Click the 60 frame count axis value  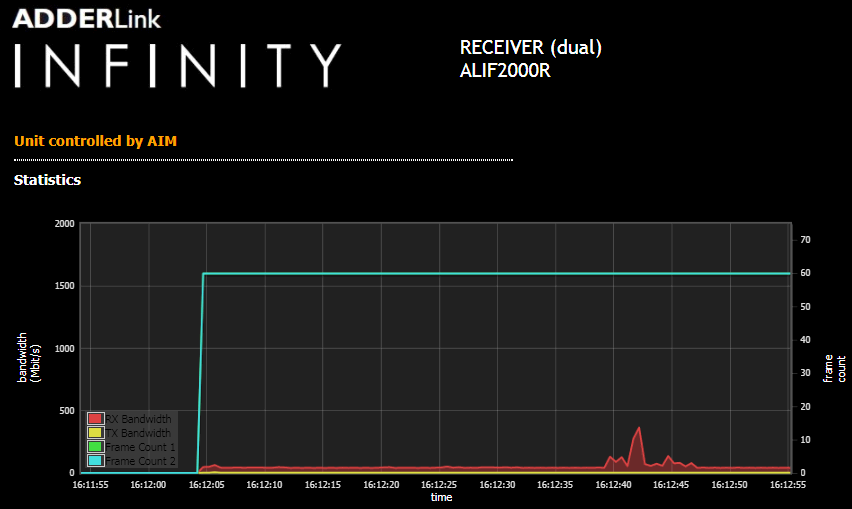click(805, 273)
